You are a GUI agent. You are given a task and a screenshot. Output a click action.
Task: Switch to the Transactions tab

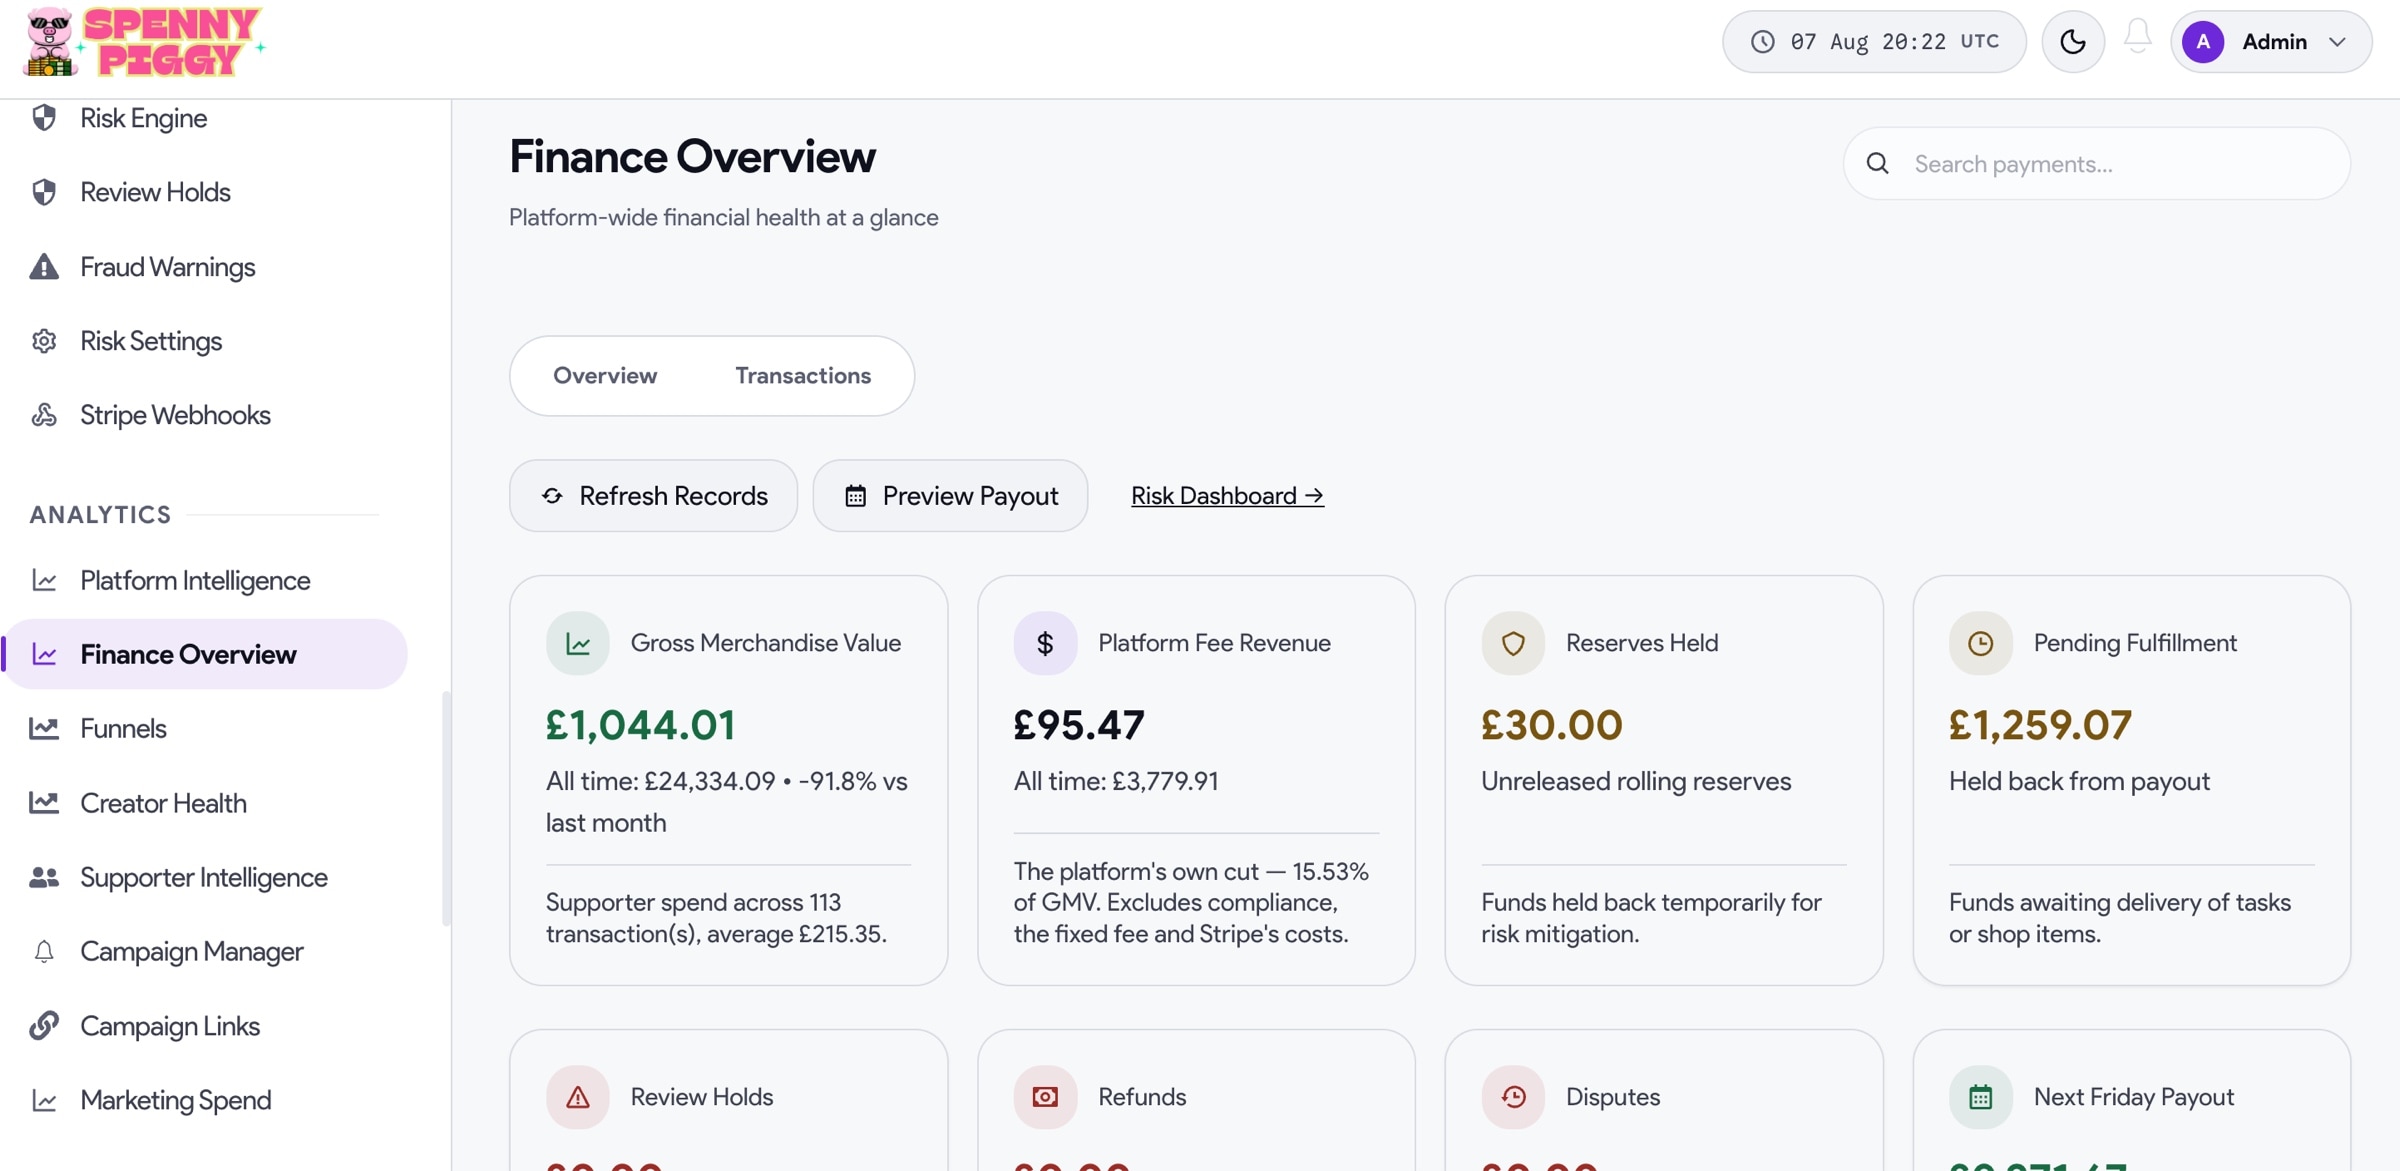click(803, 376)
